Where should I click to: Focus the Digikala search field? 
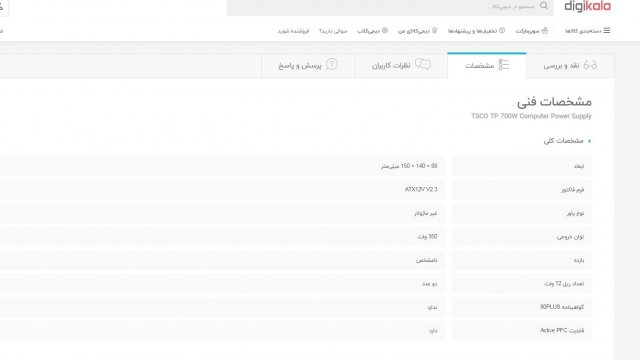[x=390, y=7]
